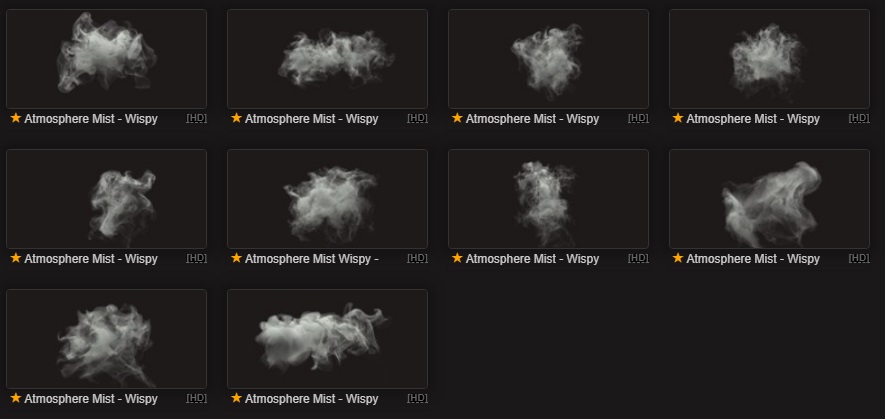Open the round mist thumbnail above 'Atmosphere Mist Wispy -'
Image resolution: width=885 pixels, height=419 pixels.
(x=327, y=199)
